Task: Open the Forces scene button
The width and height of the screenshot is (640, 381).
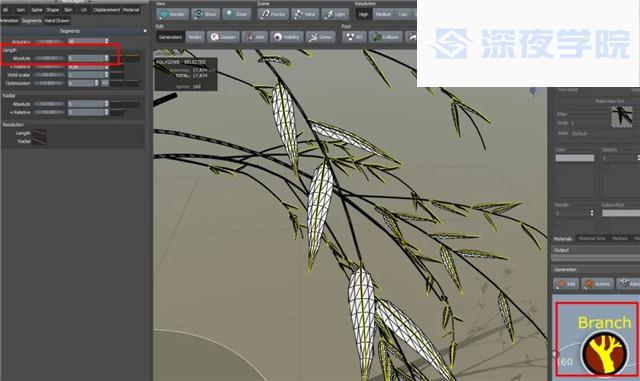Action: tap(273, 14)
